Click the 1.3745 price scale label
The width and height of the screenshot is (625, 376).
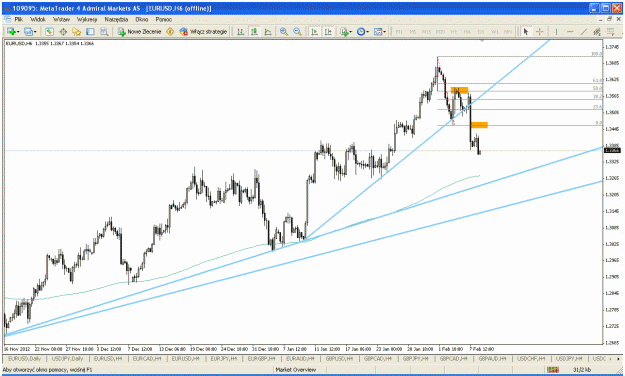pyautogui.click(x=612, y=47)
